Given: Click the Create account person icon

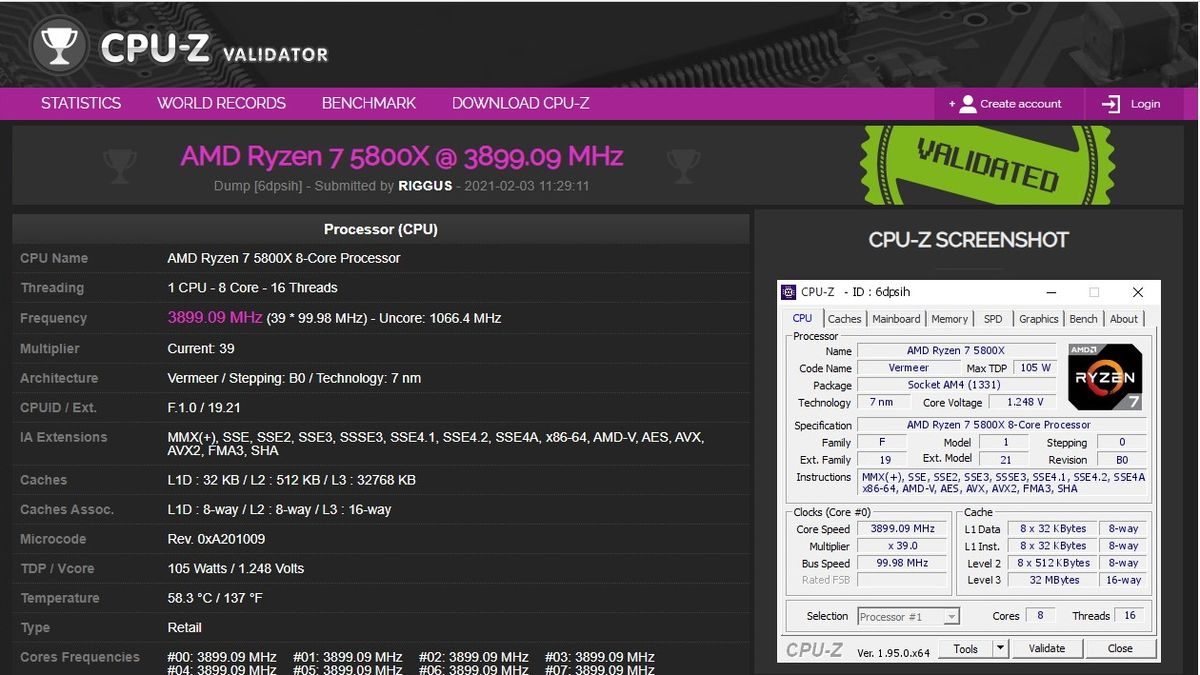Looking at the screenshot, I should (x=966, y=103).
